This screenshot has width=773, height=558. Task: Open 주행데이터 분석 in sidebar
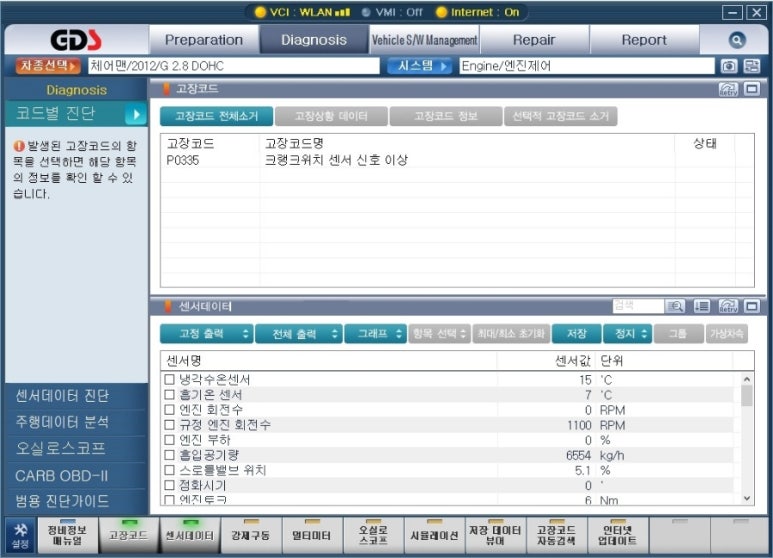(76, 422)
